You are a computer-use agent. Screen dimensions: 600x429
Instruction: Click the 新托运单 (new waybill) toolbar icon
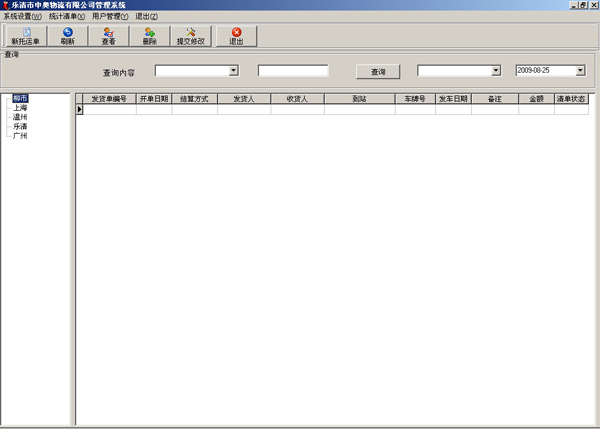tap(25, 33)
